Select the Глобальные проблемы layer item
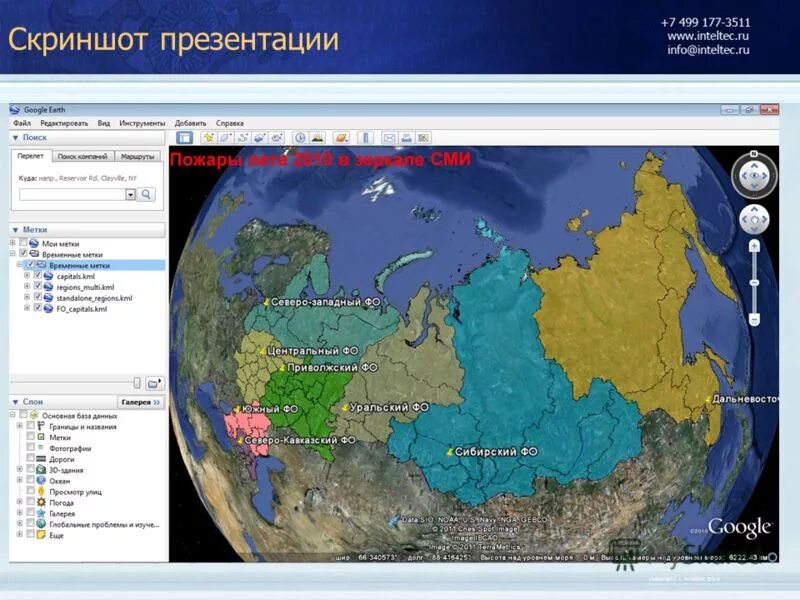This screenshot has width=800, height=600. (104, 524)
